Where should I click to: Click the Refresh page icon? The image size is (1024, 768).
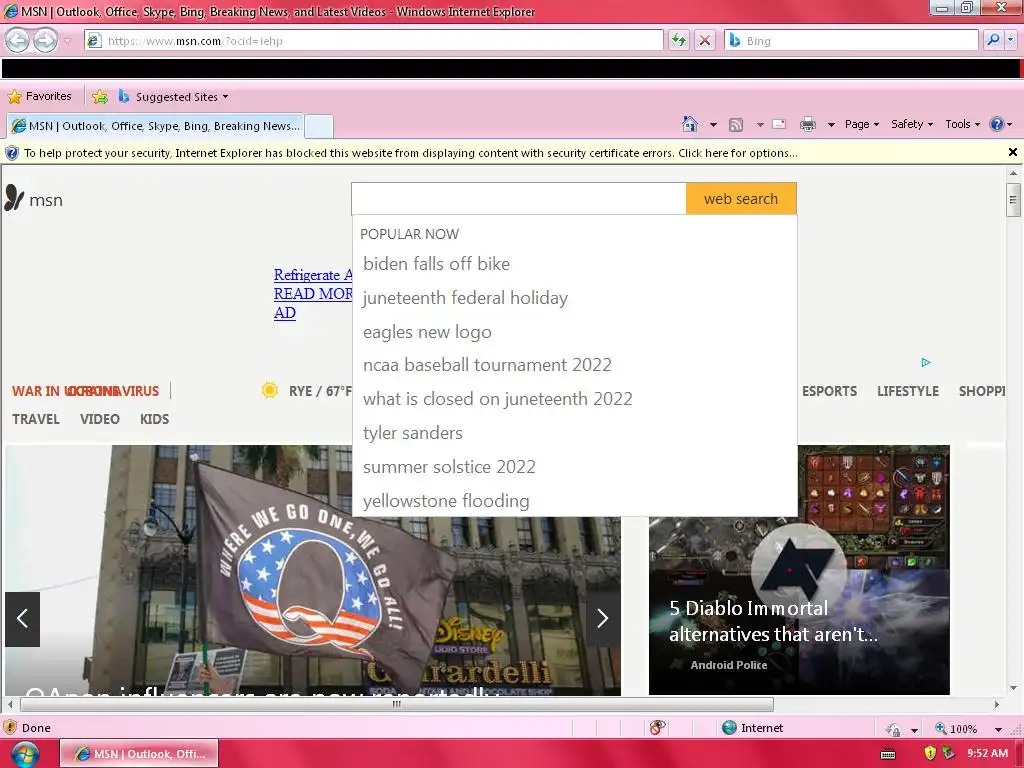point(679,40)
